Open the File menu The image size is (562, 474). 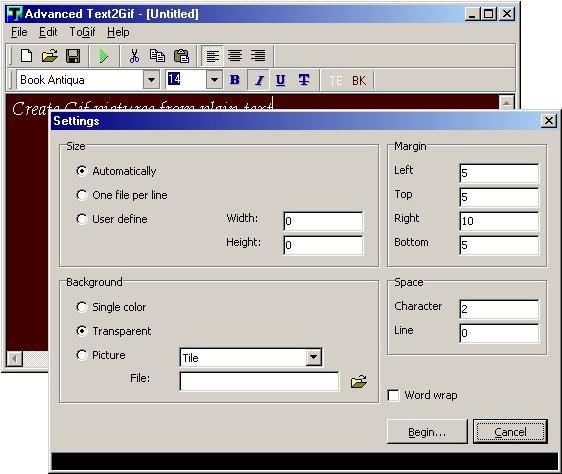tap(19, 32)
